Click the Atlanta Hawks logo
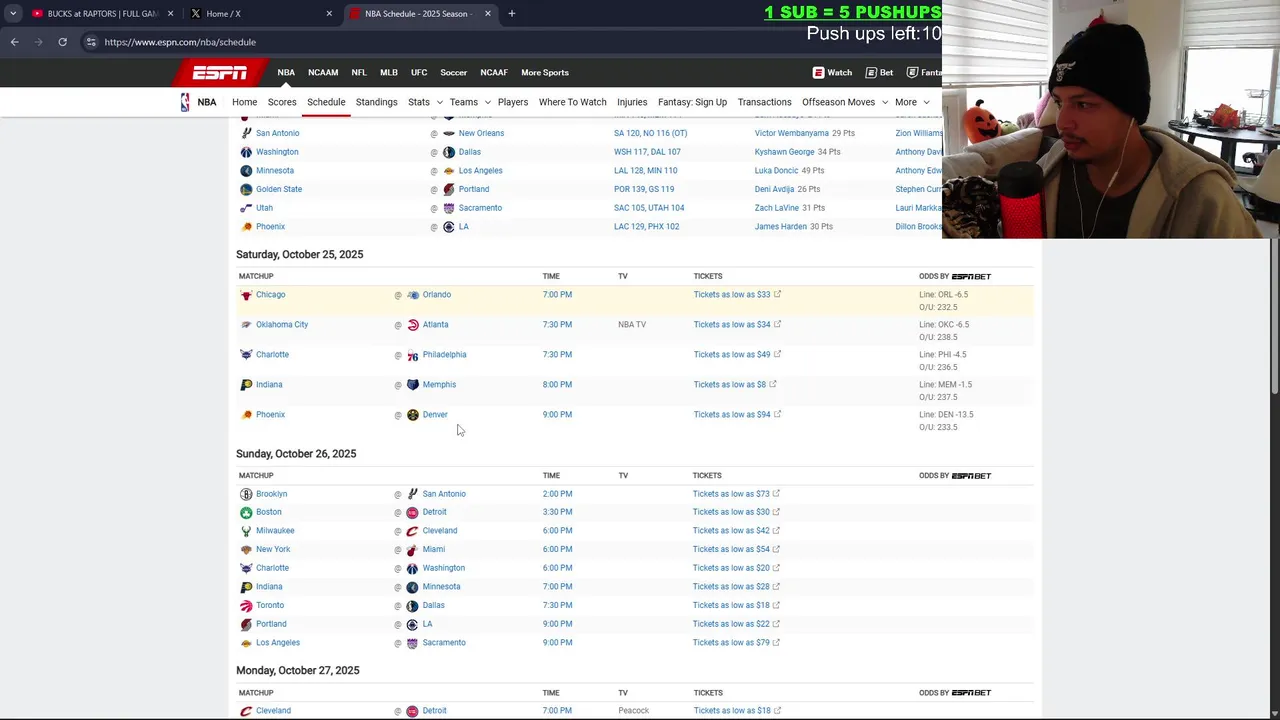This screenshot has width=1280, height=720. click(413, 325)
